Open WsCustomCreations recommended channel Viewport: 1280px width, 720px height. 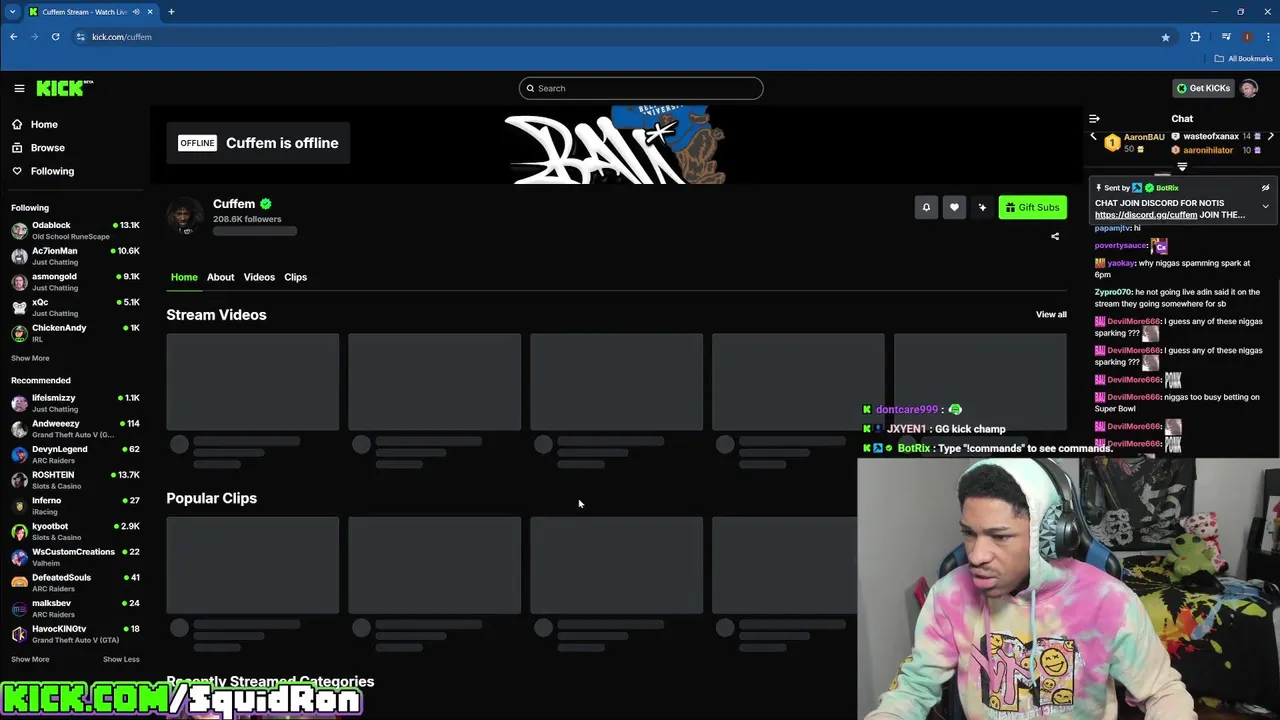[75, 557]
